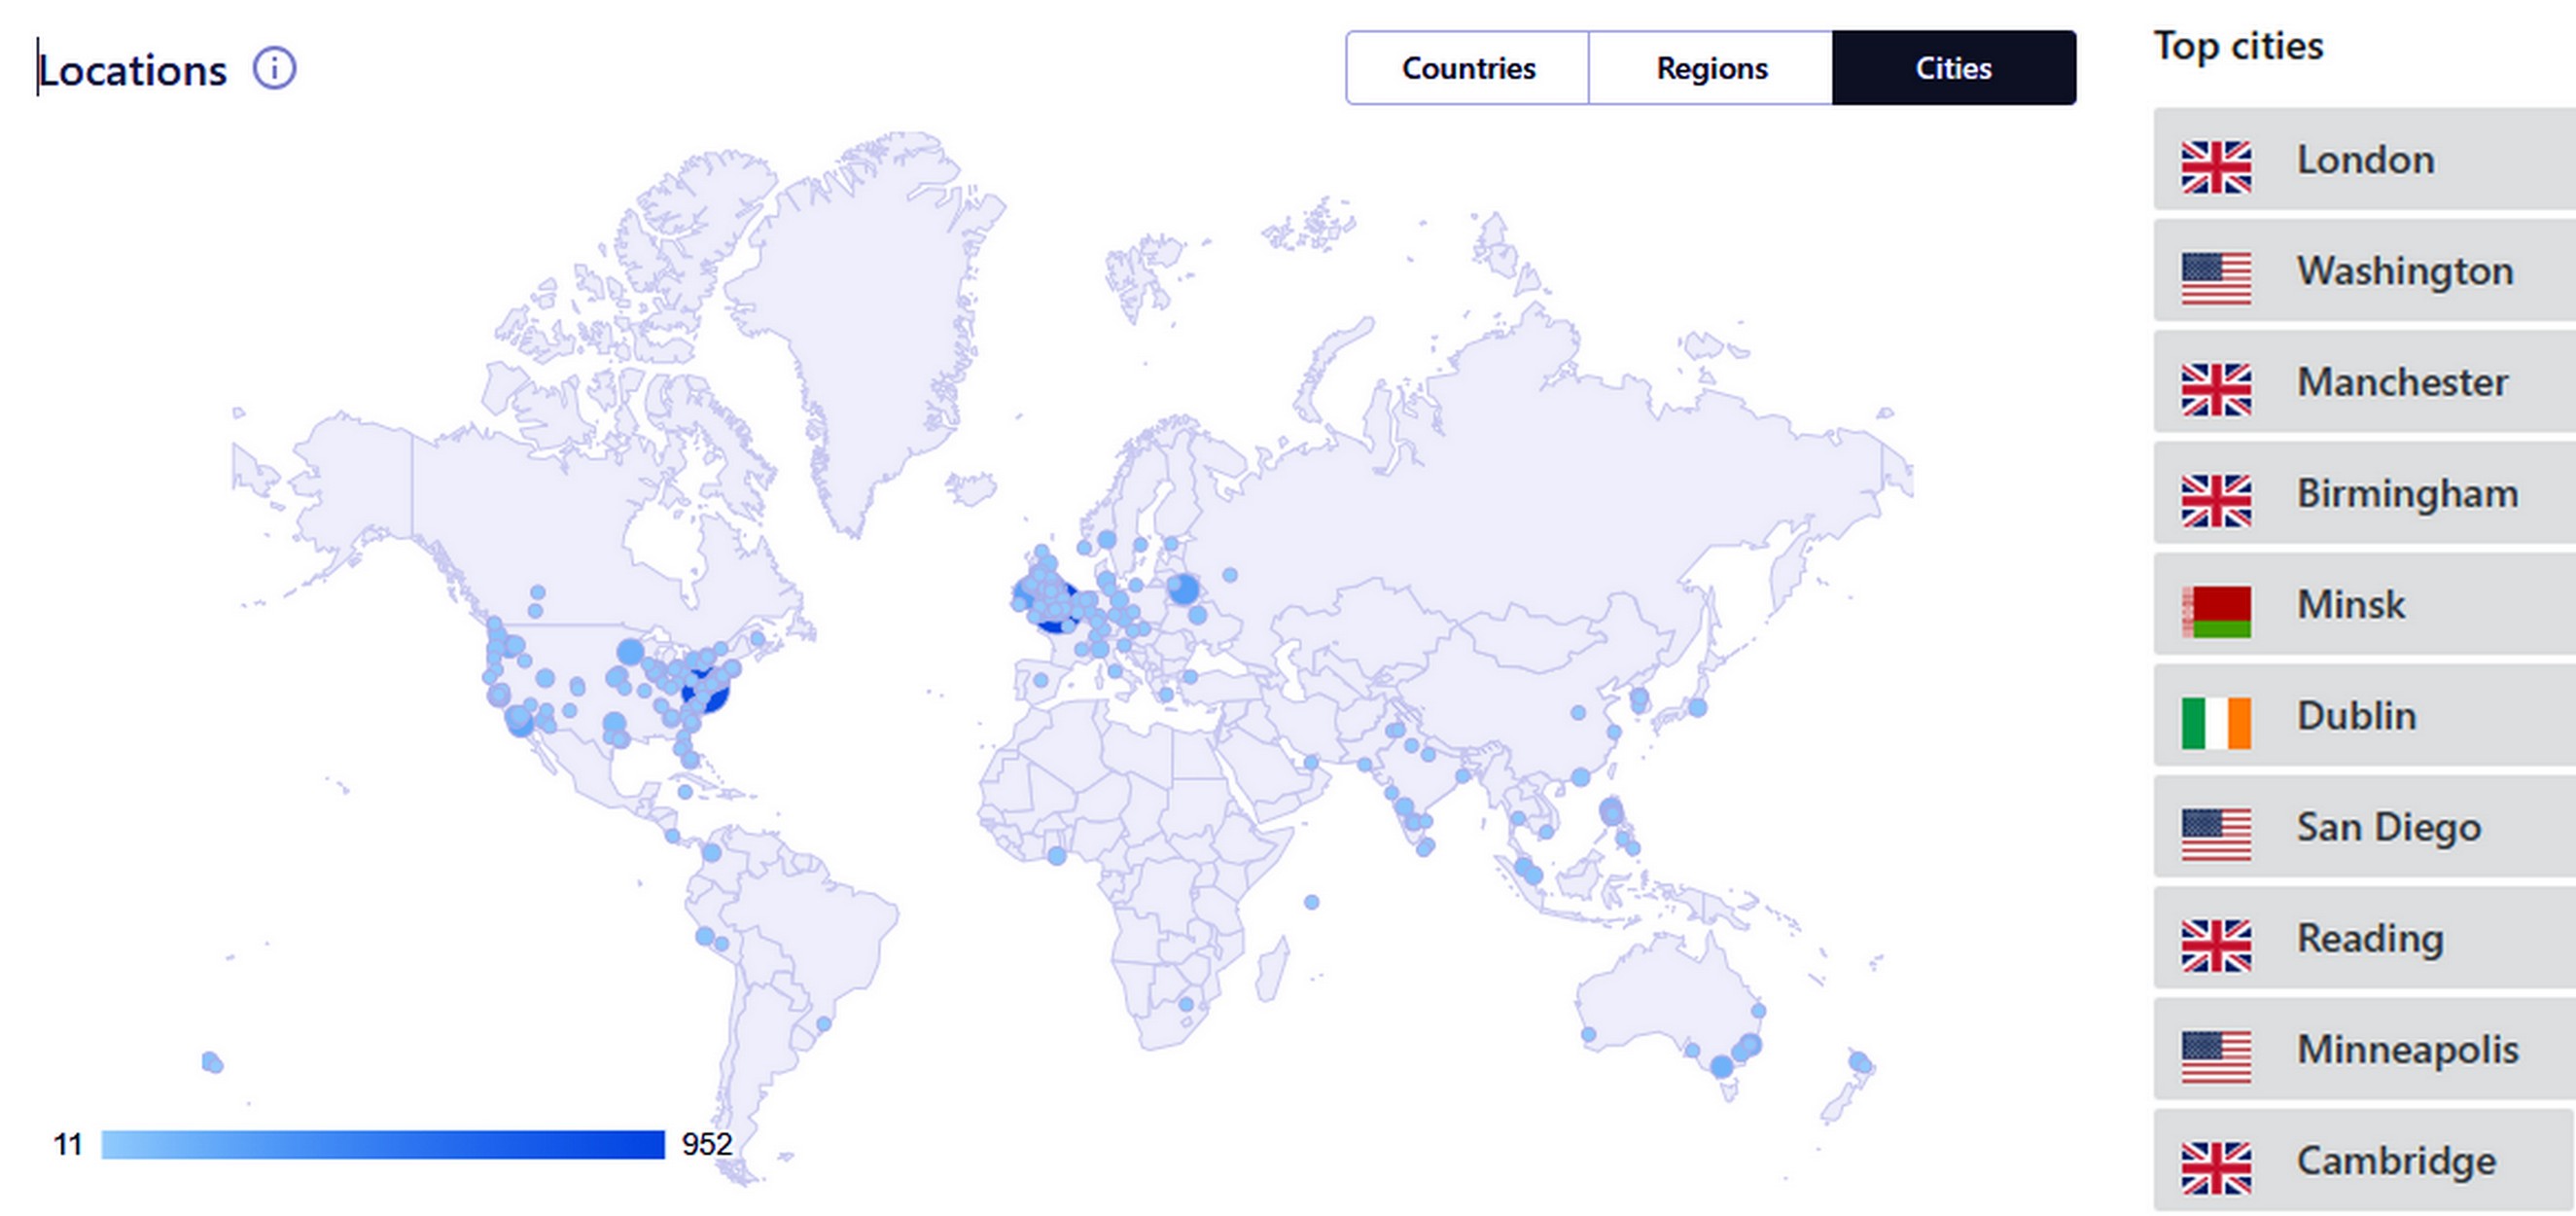Select Birmingham in top cities
Viewport: 2576px width, 1216px height.
tap(2406, 493)
